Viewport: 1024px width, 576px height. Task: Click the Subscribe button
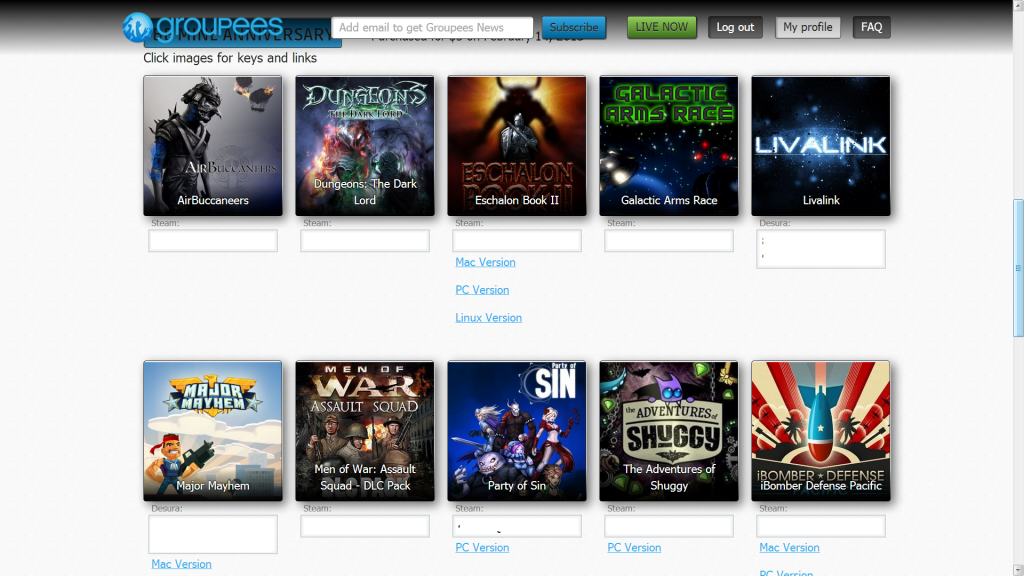[573, 27]
